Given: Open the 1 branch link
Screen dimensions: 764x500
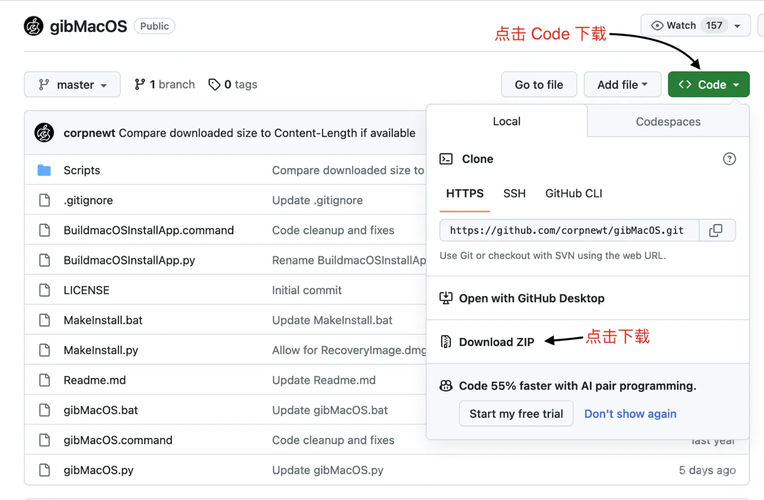Looking at the screenshot, I should [x=165, y=85].
